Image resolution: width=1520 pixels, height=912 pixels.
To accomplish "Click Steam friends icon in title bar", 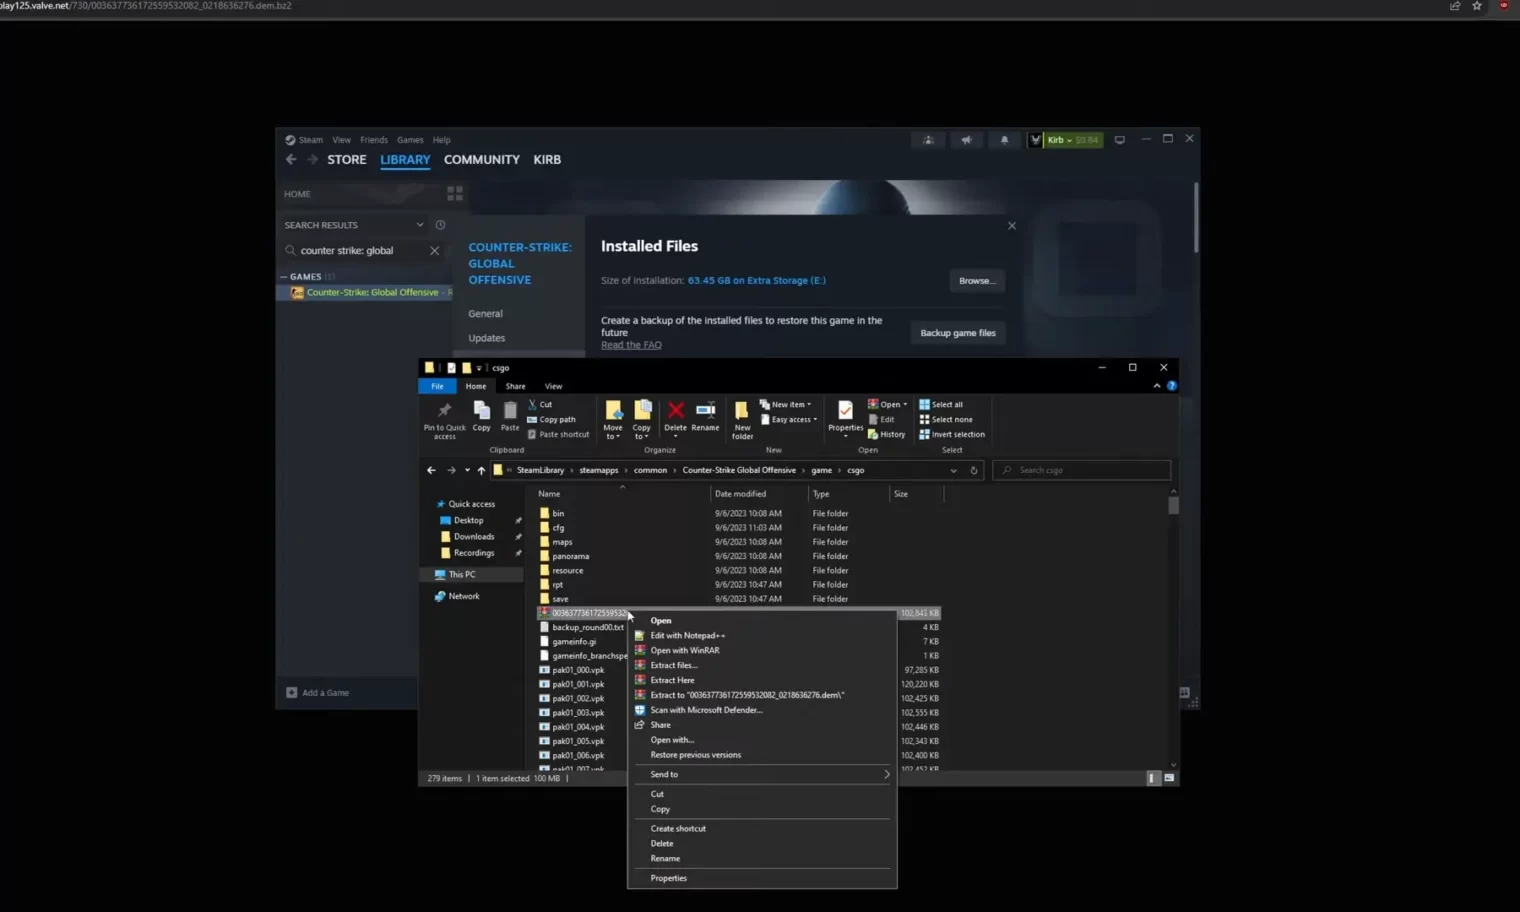I will tap(929, 140).
